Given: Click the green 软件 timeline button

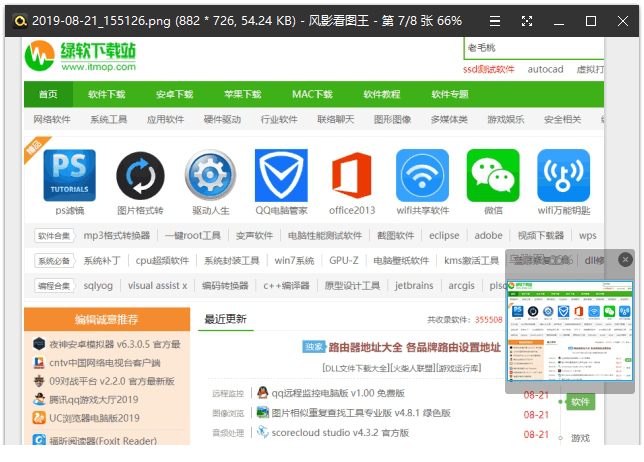Looking at the screenshot, I should [x=580, y=402].
